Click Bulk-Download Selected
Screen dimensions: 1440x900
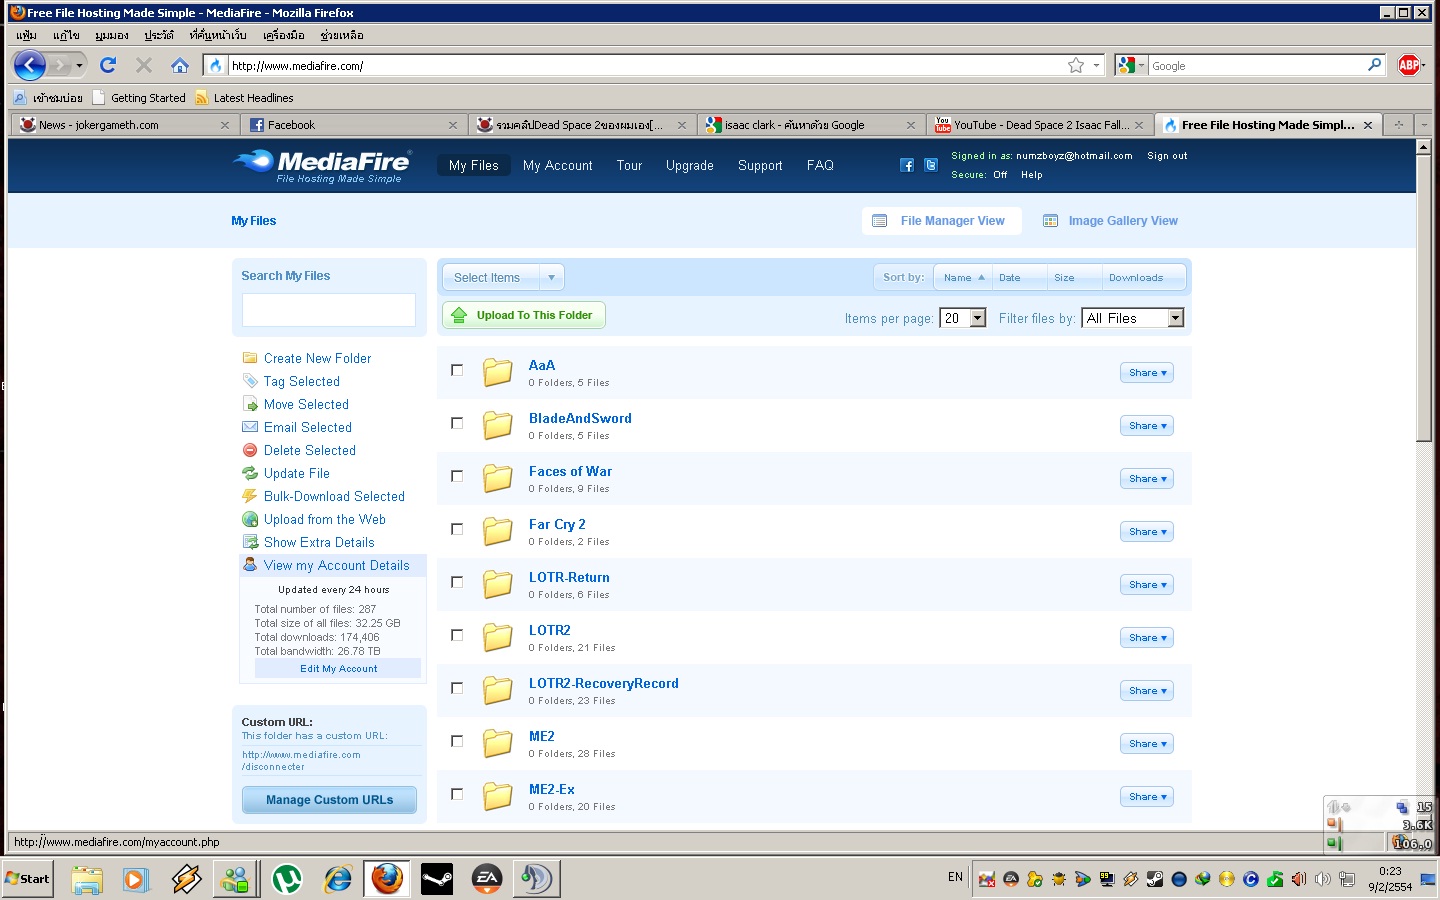334,496
